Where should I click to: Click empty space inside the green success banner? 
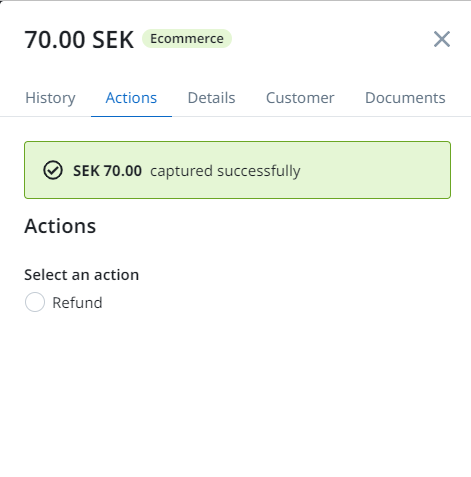373,170
